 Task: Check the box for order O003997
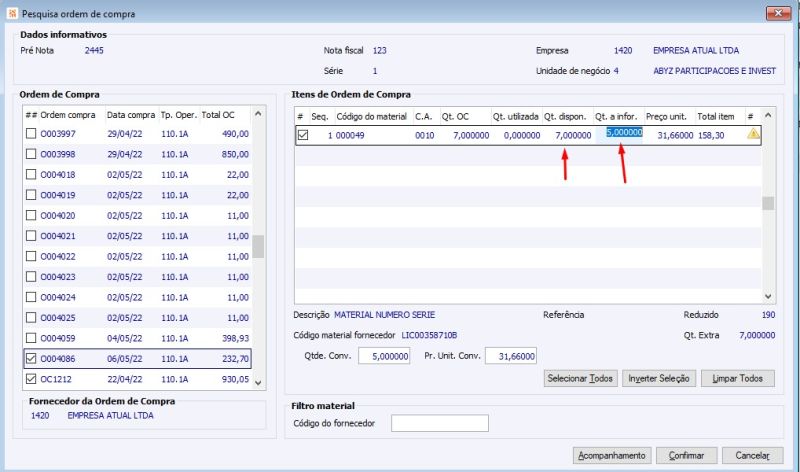pyautogui.click(x=31, y=134)
